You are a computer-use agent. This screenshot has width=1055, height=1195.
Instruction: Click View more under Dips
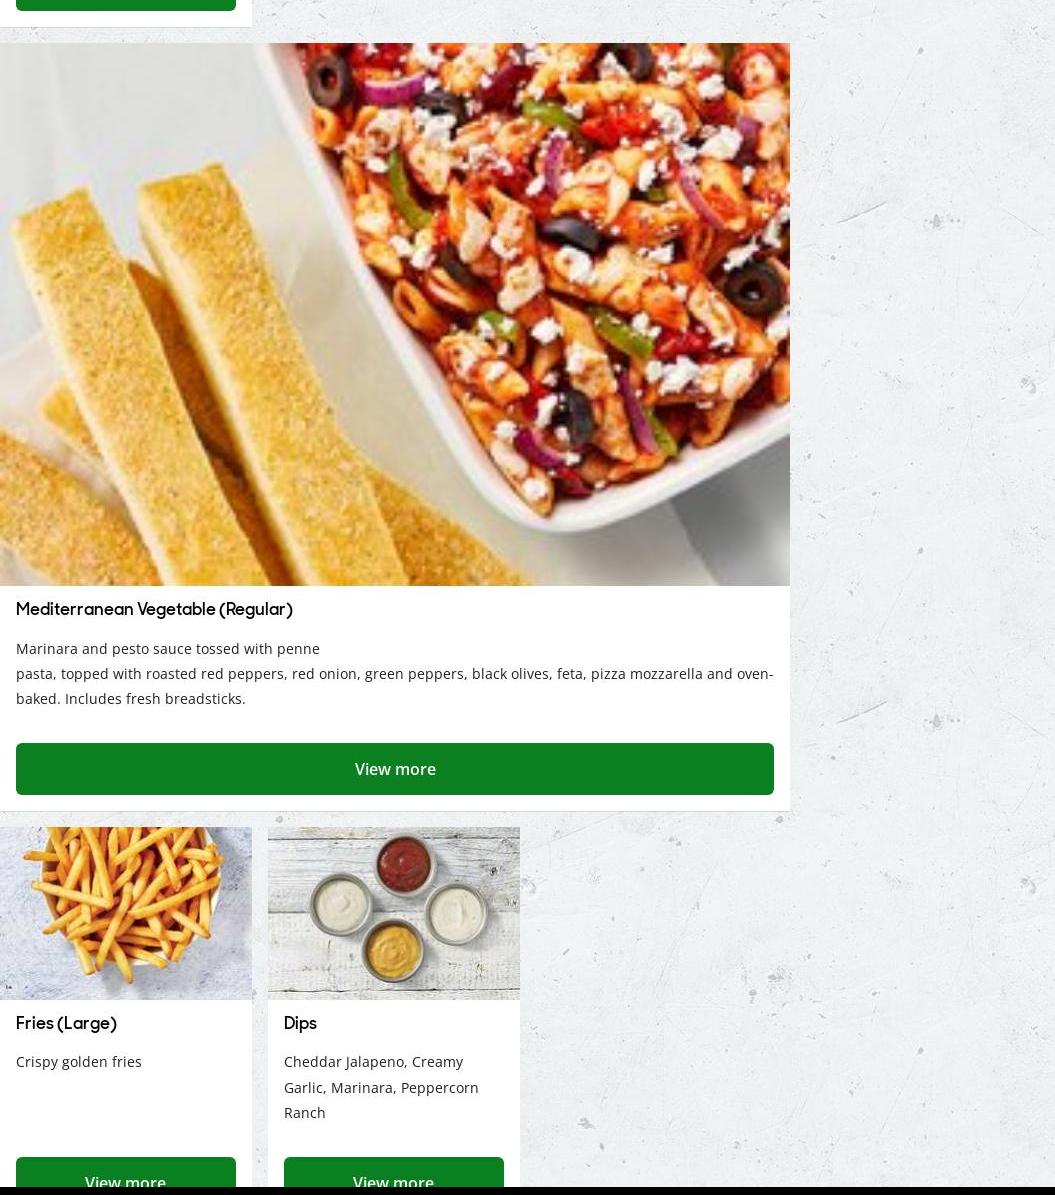pos(393,1172)
